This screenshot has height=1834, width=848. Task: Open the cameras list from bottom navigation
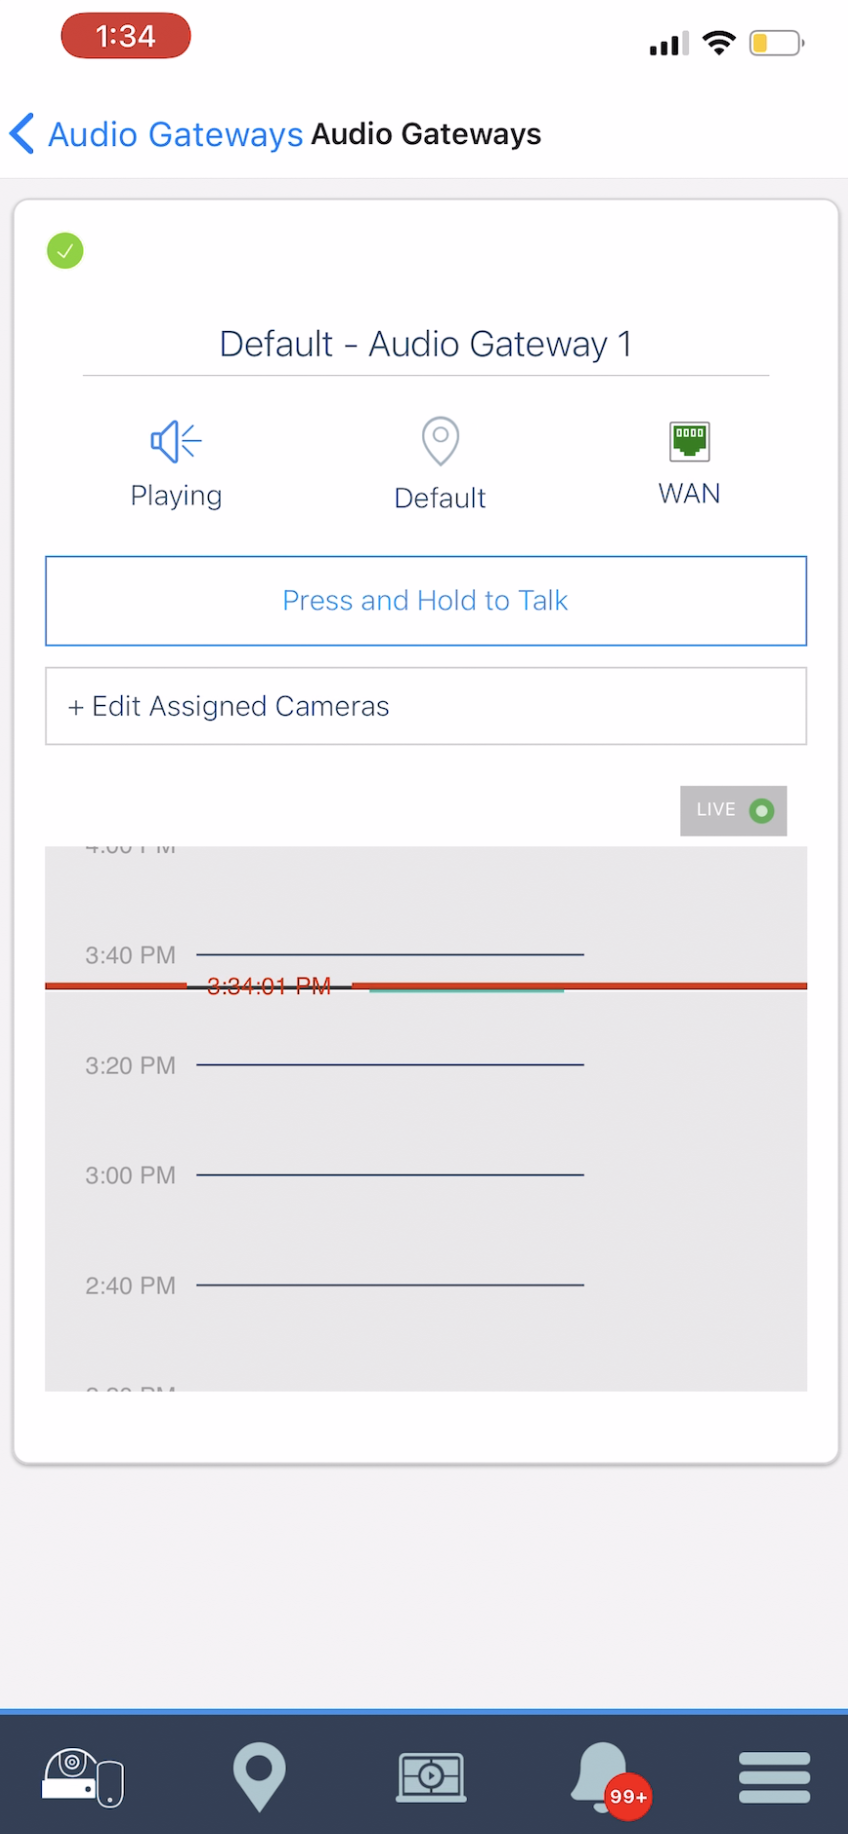tap(82, 1778)
